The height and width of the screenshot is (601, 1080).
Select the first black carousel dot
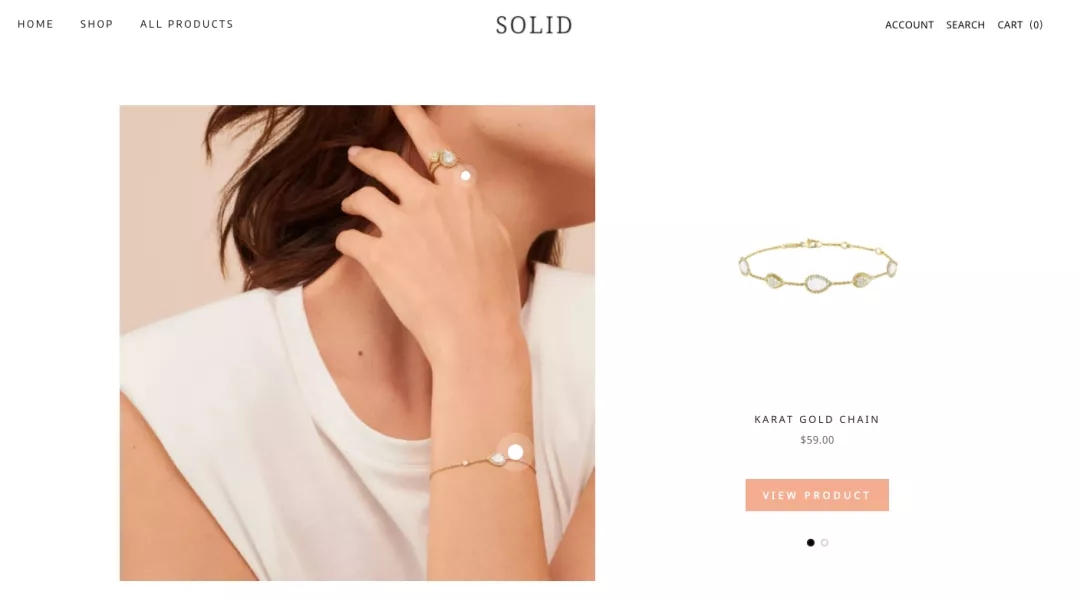(x=811, y=542)
